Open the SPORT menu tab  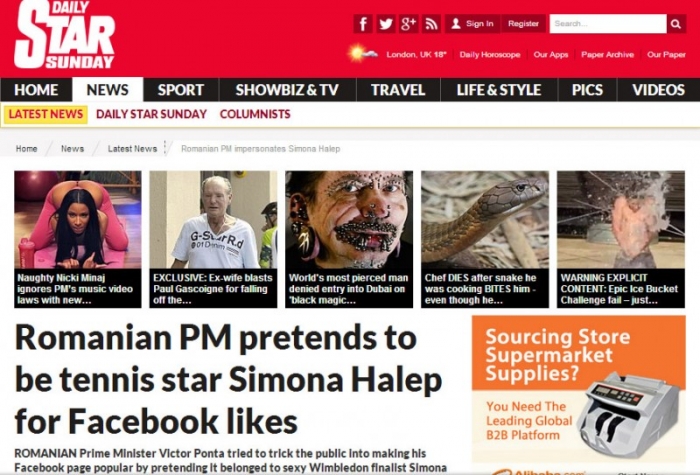(181, 90)
